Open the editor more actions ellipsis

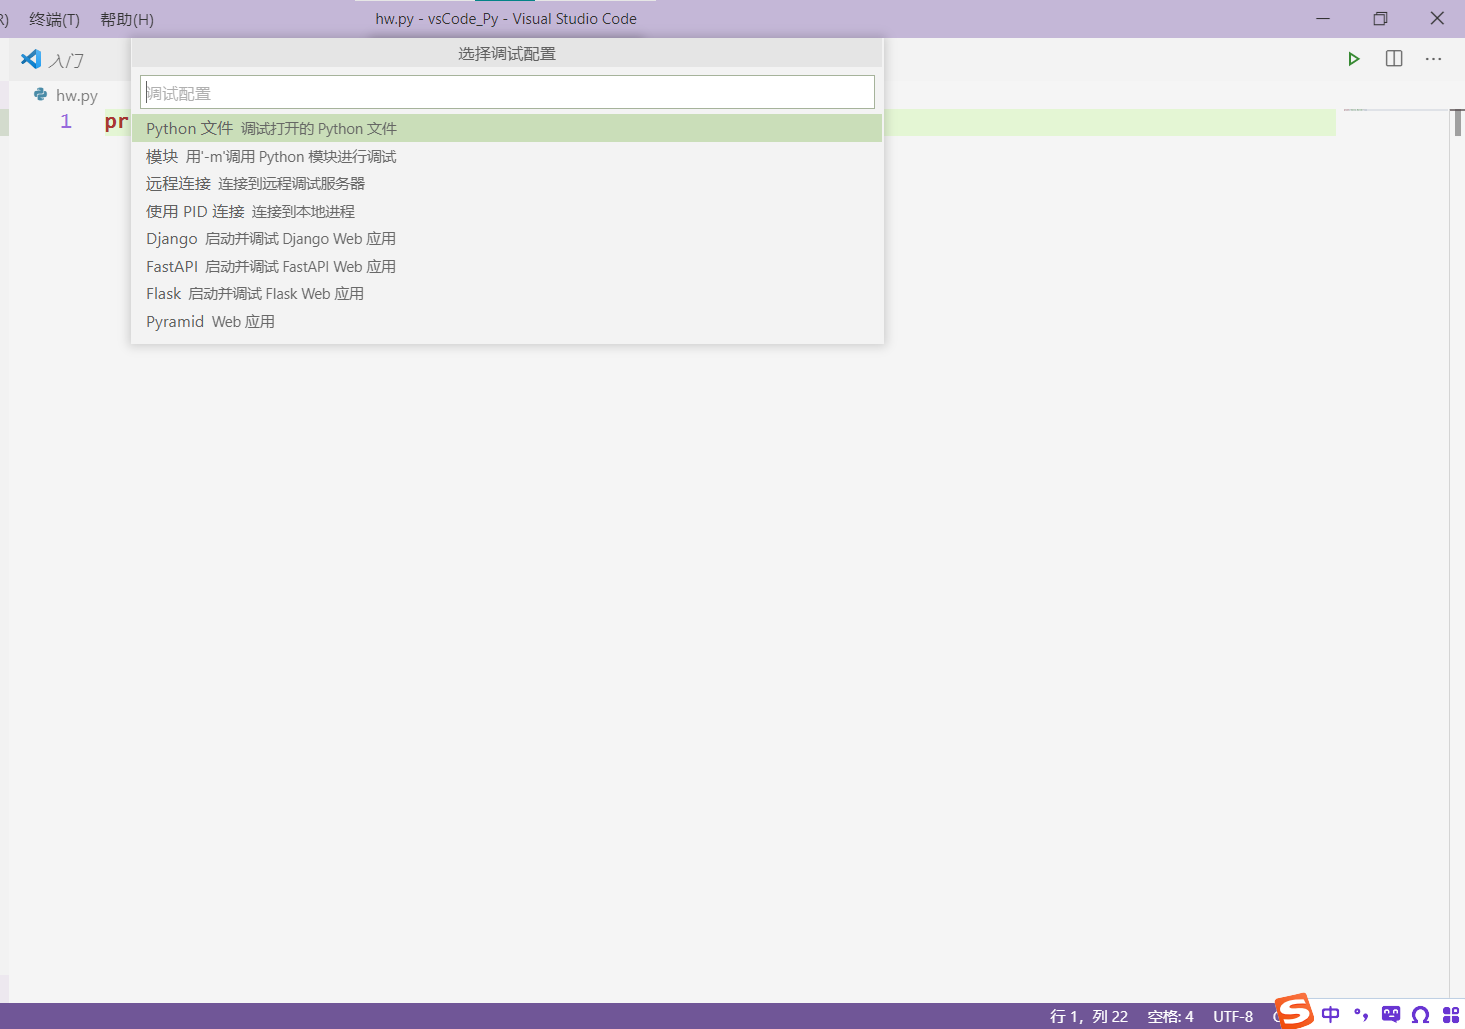click(1433, 59)
